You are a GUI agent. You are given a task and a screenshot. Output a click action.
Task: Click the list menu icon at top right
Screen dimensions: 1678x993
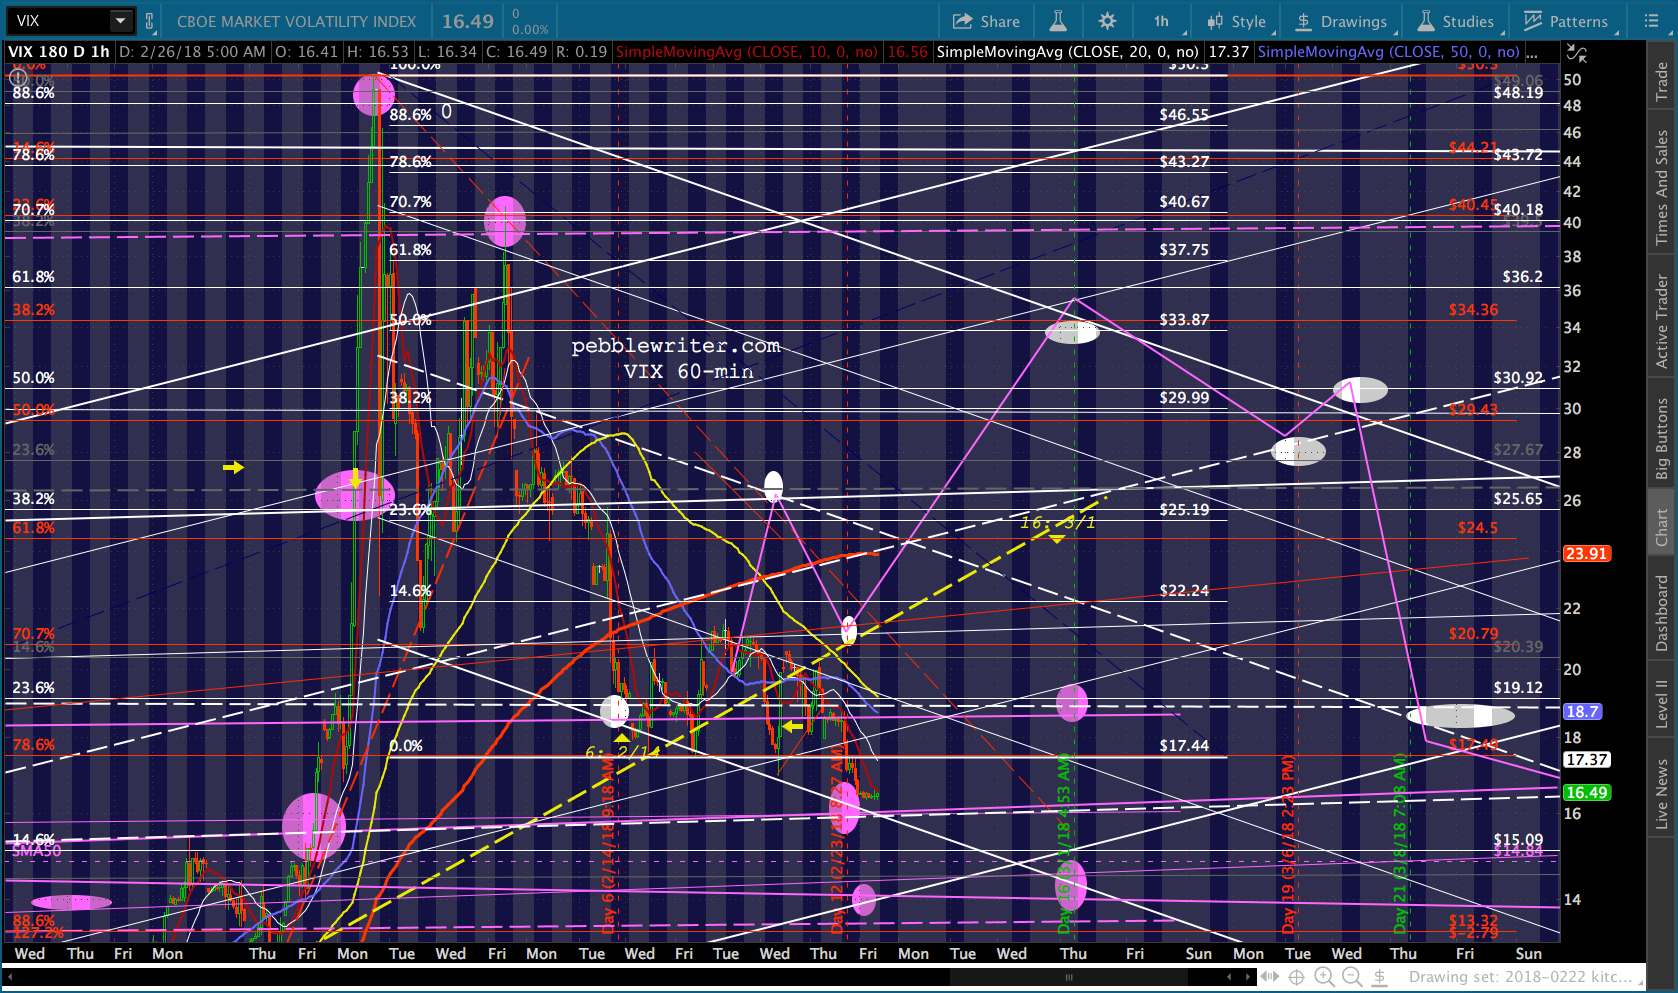tap(1651, 21)
